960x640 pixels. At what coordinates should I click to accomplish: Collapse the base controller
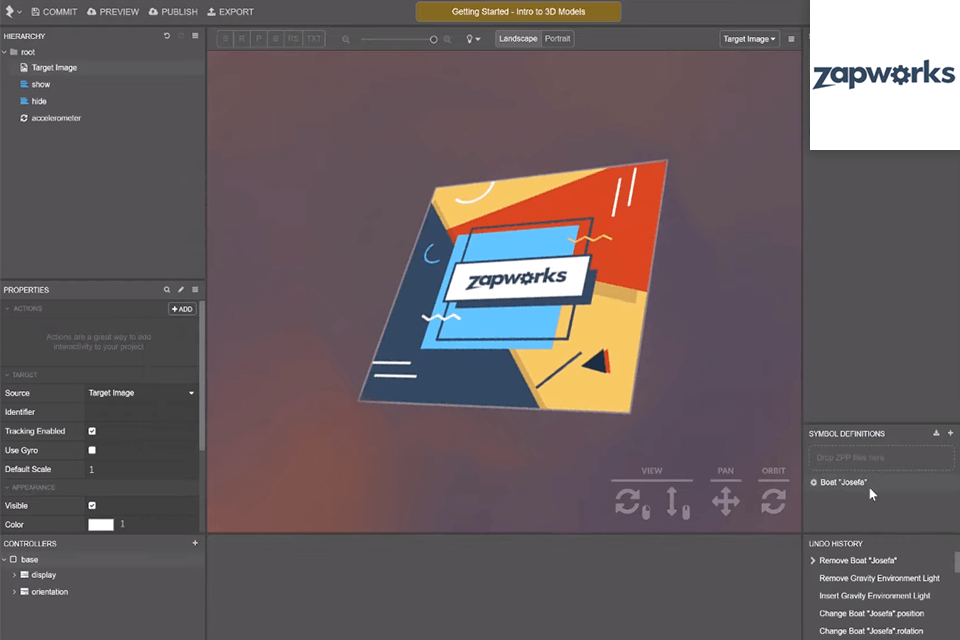pos(5,560)
